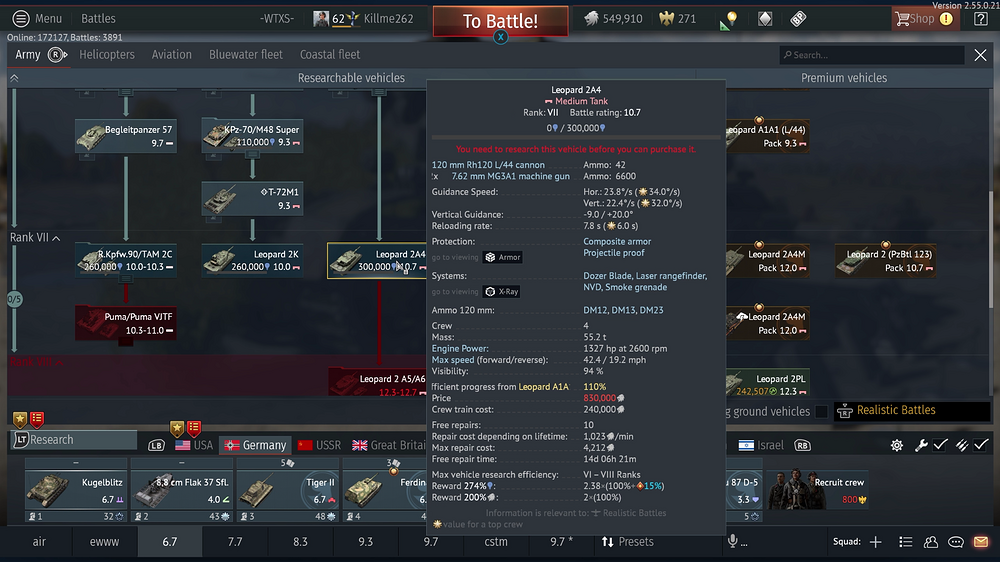Switch to the USSR nation tab
This screenshot has height=562, width=1000.
[x=320, y=445]
